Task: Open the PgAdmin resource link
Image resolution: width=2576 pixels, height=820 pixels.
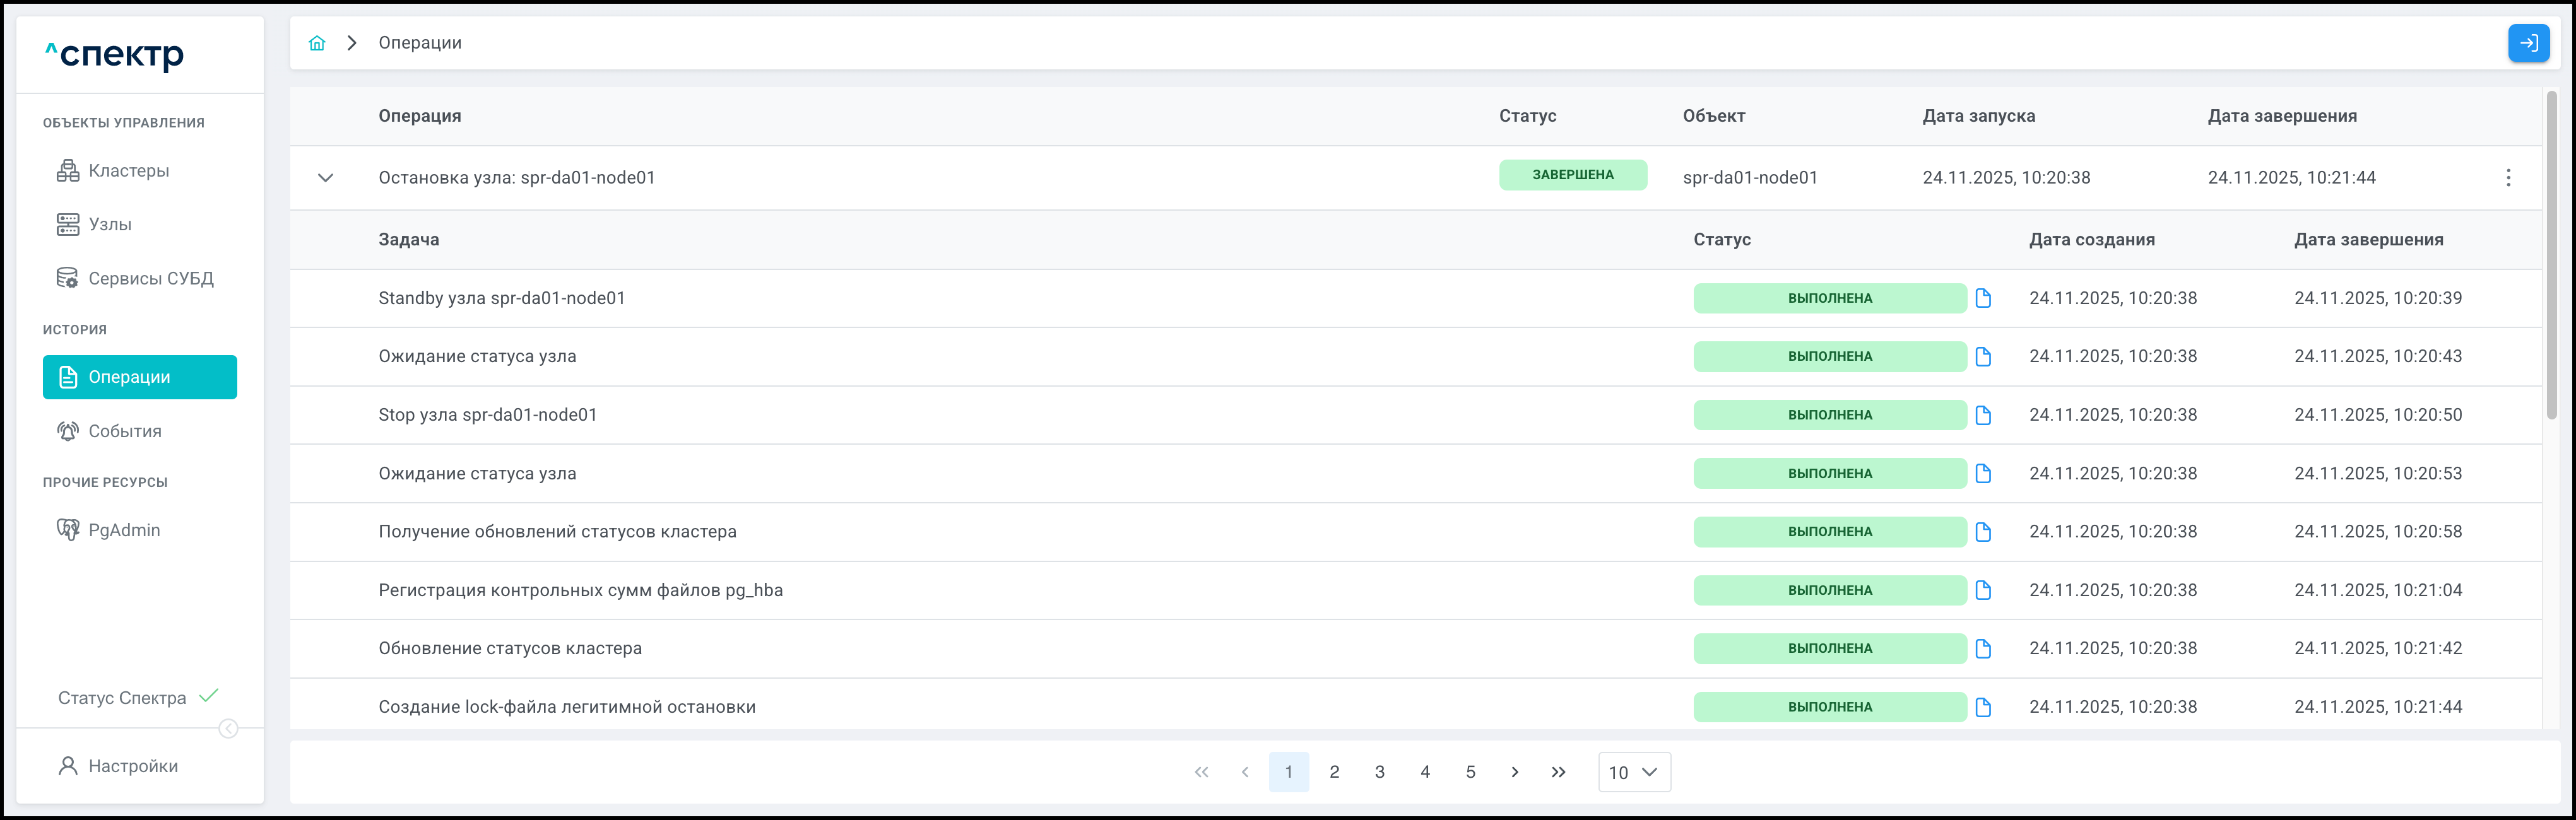Action: click(123, 530)
